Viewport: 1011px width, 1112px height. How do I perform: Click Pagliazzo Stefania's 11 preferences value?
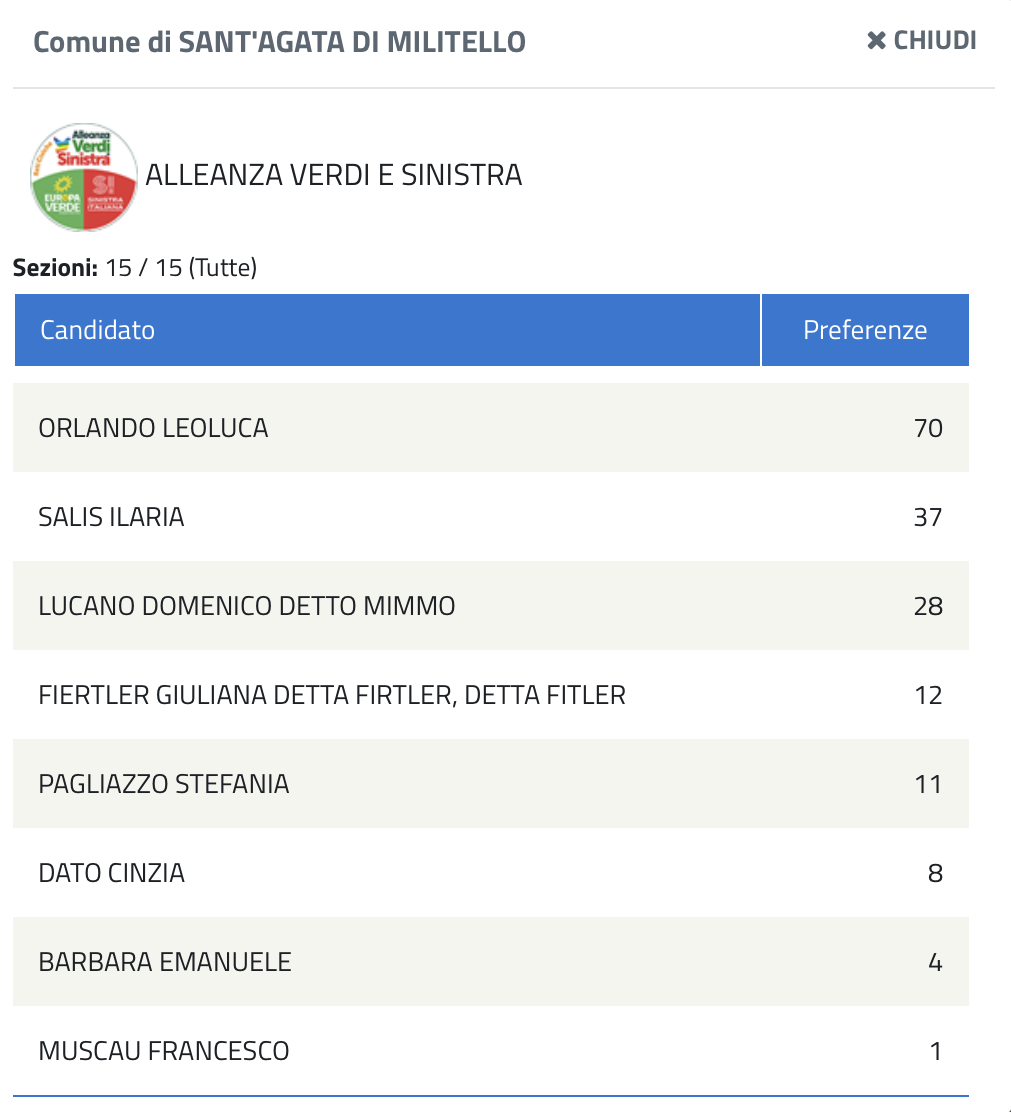[928, 784]
